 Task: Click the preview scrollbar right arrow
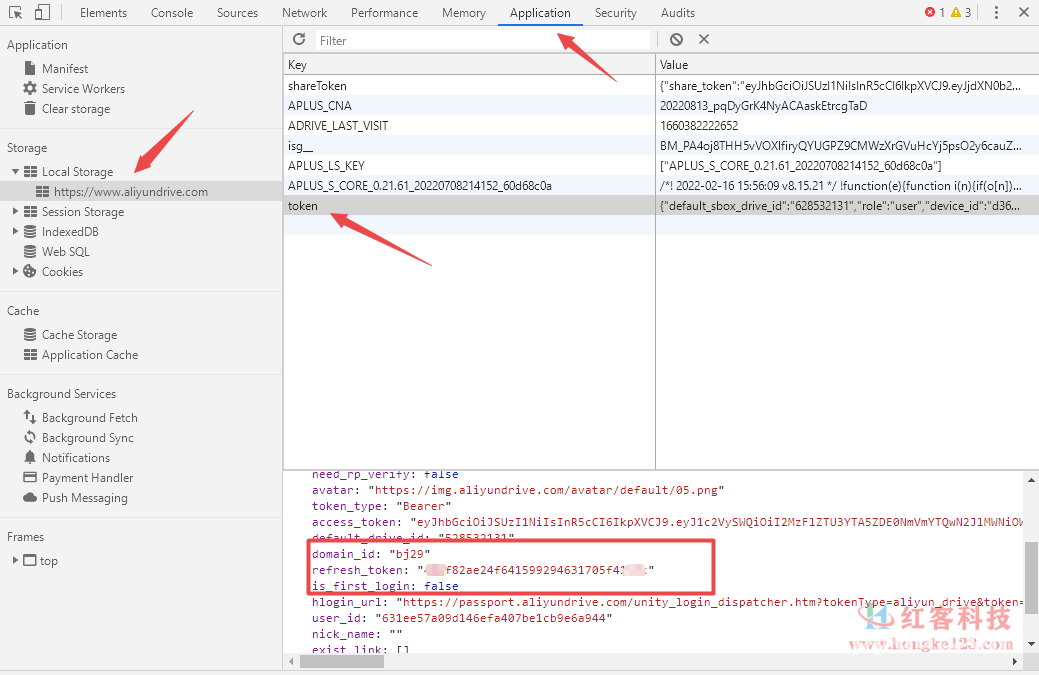1014,661
